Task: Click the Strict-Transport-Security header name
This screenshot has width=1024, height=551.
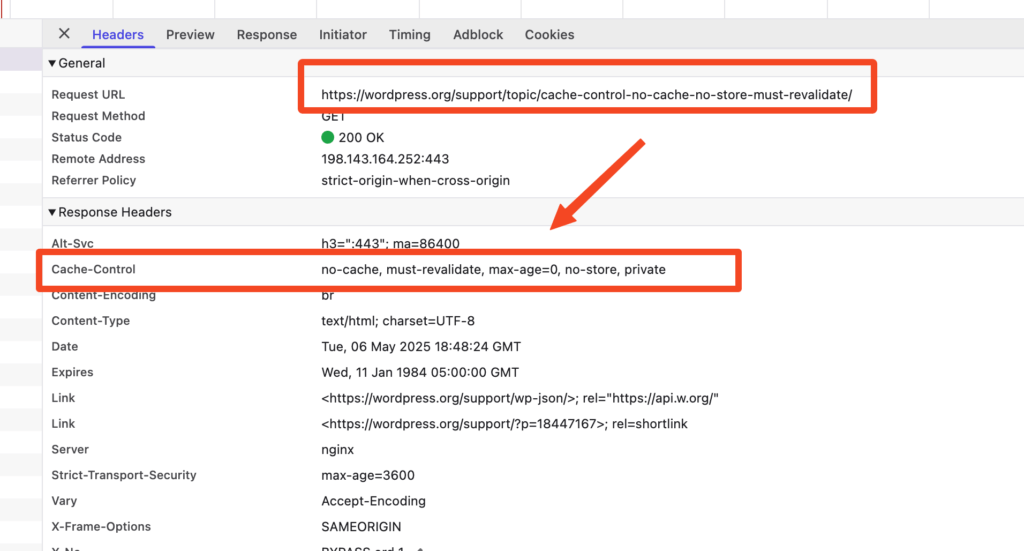Action: coord(123,475)
